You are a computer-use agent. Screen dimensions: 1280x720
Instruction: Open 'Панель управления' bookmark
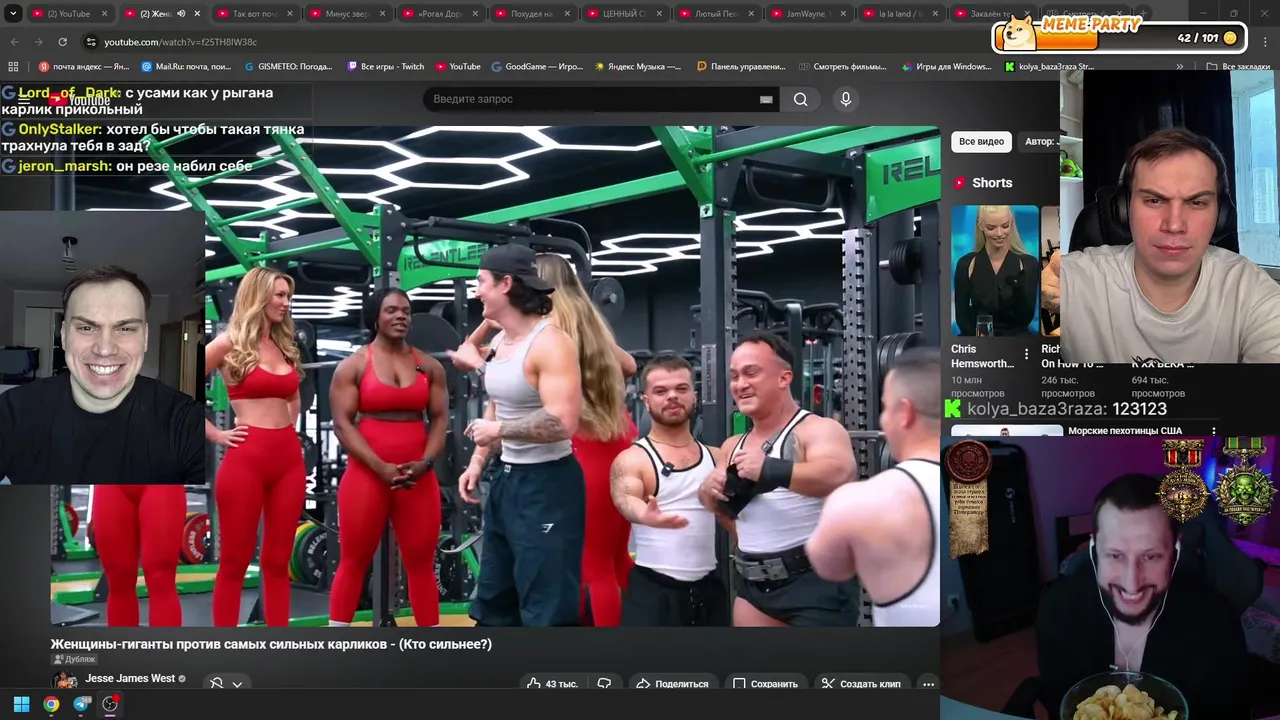741,67
